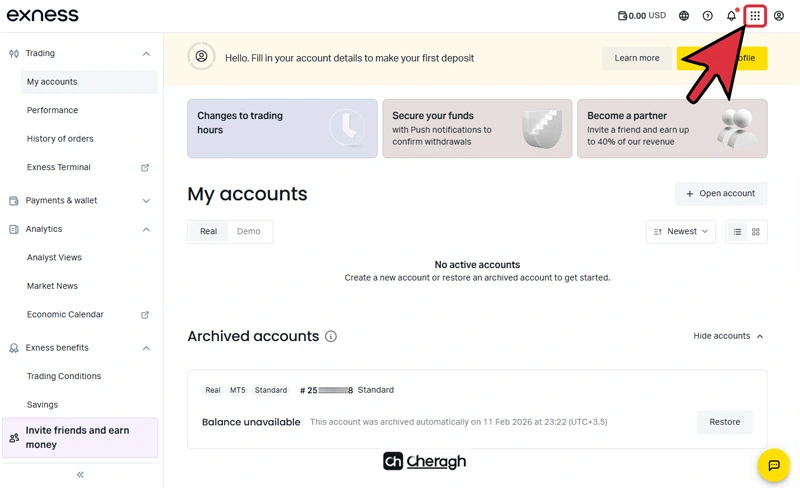The width and height of the screenshot is (800, 488).
Task: Switch to list view layout
Action: pyautogui.click(x=737, y=232)
